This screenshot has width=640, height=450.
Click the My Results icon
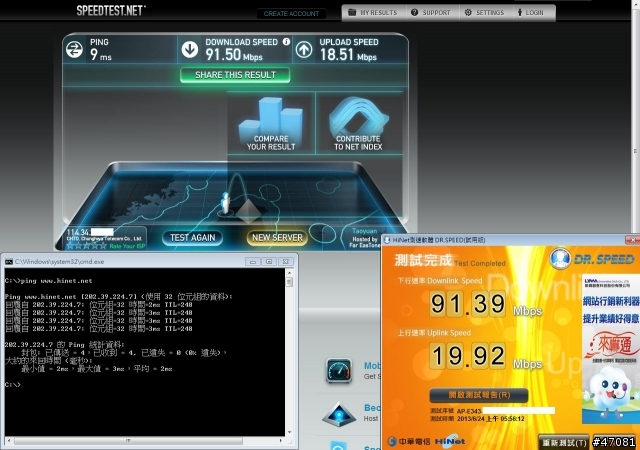click(352, 12)
